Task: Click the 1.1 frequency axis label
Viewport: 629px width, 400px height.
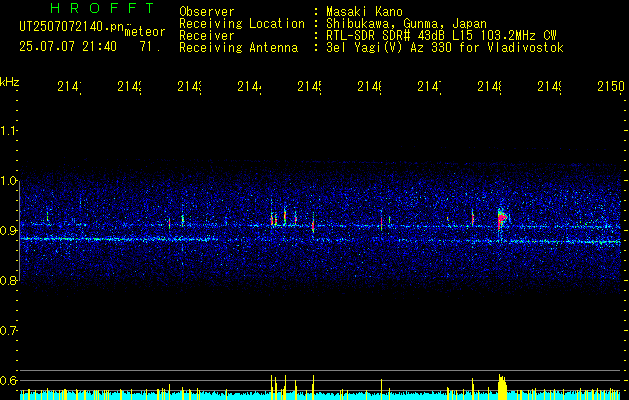Action: pos(8,131)
